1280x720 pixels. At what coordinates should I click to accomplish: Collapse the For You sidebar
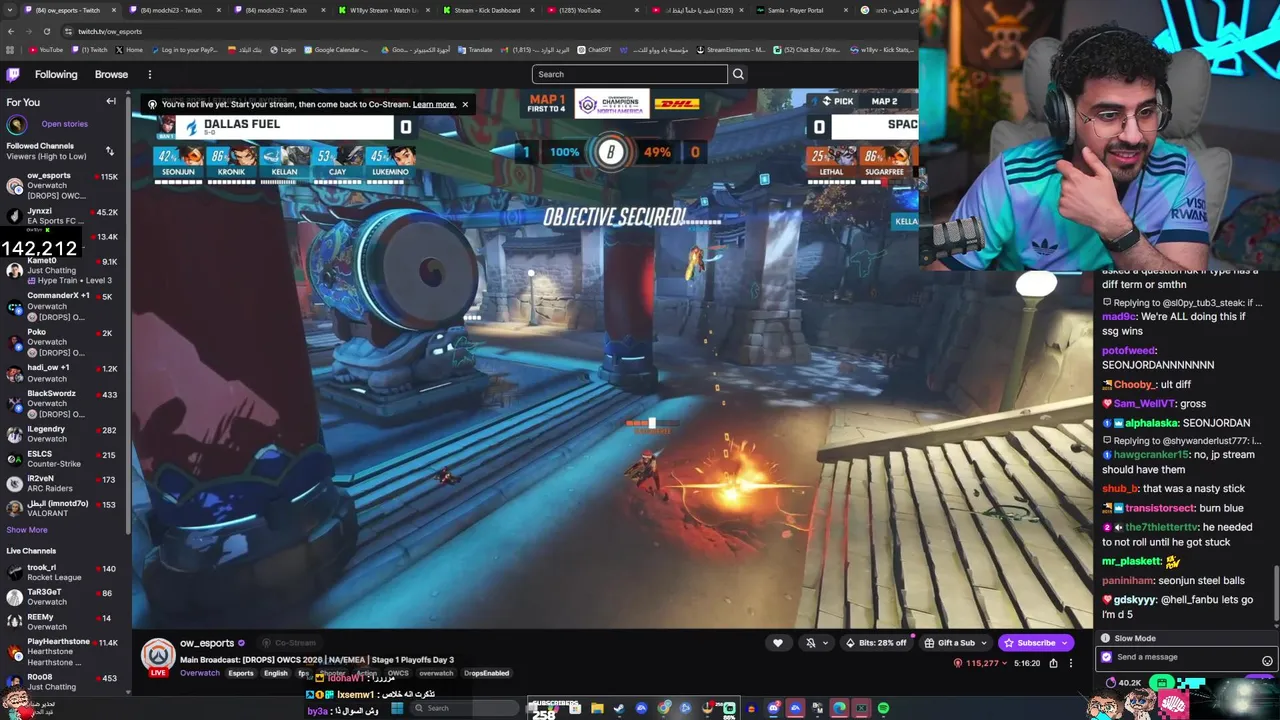click(111, 101)
